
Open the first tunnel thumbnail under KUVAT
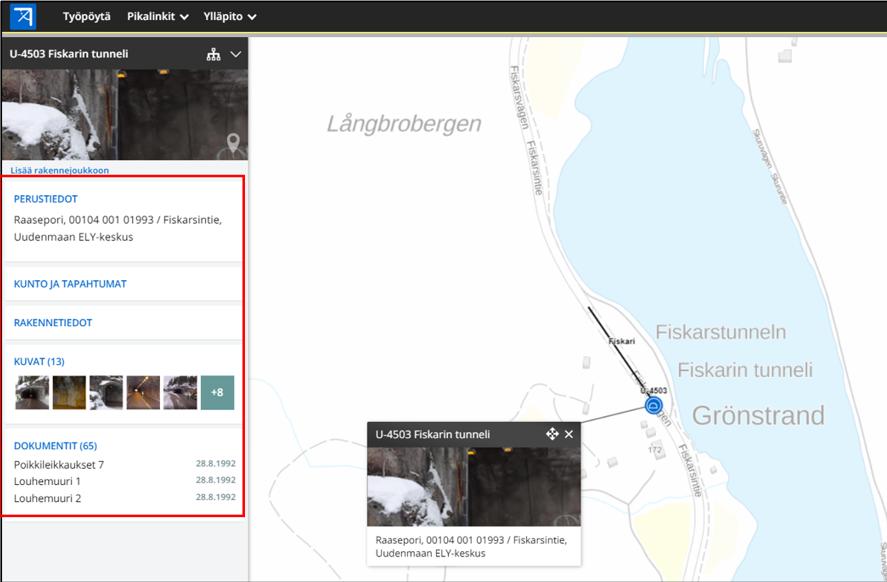click(32, 393)
